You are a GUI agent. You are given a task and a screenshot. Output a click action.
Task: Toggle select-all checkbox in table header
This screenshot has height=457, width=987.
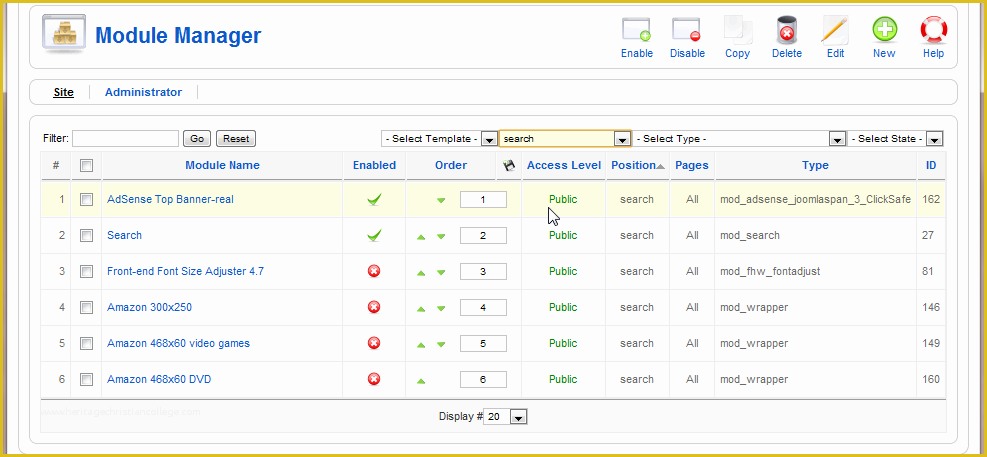(x=86, y=166)
